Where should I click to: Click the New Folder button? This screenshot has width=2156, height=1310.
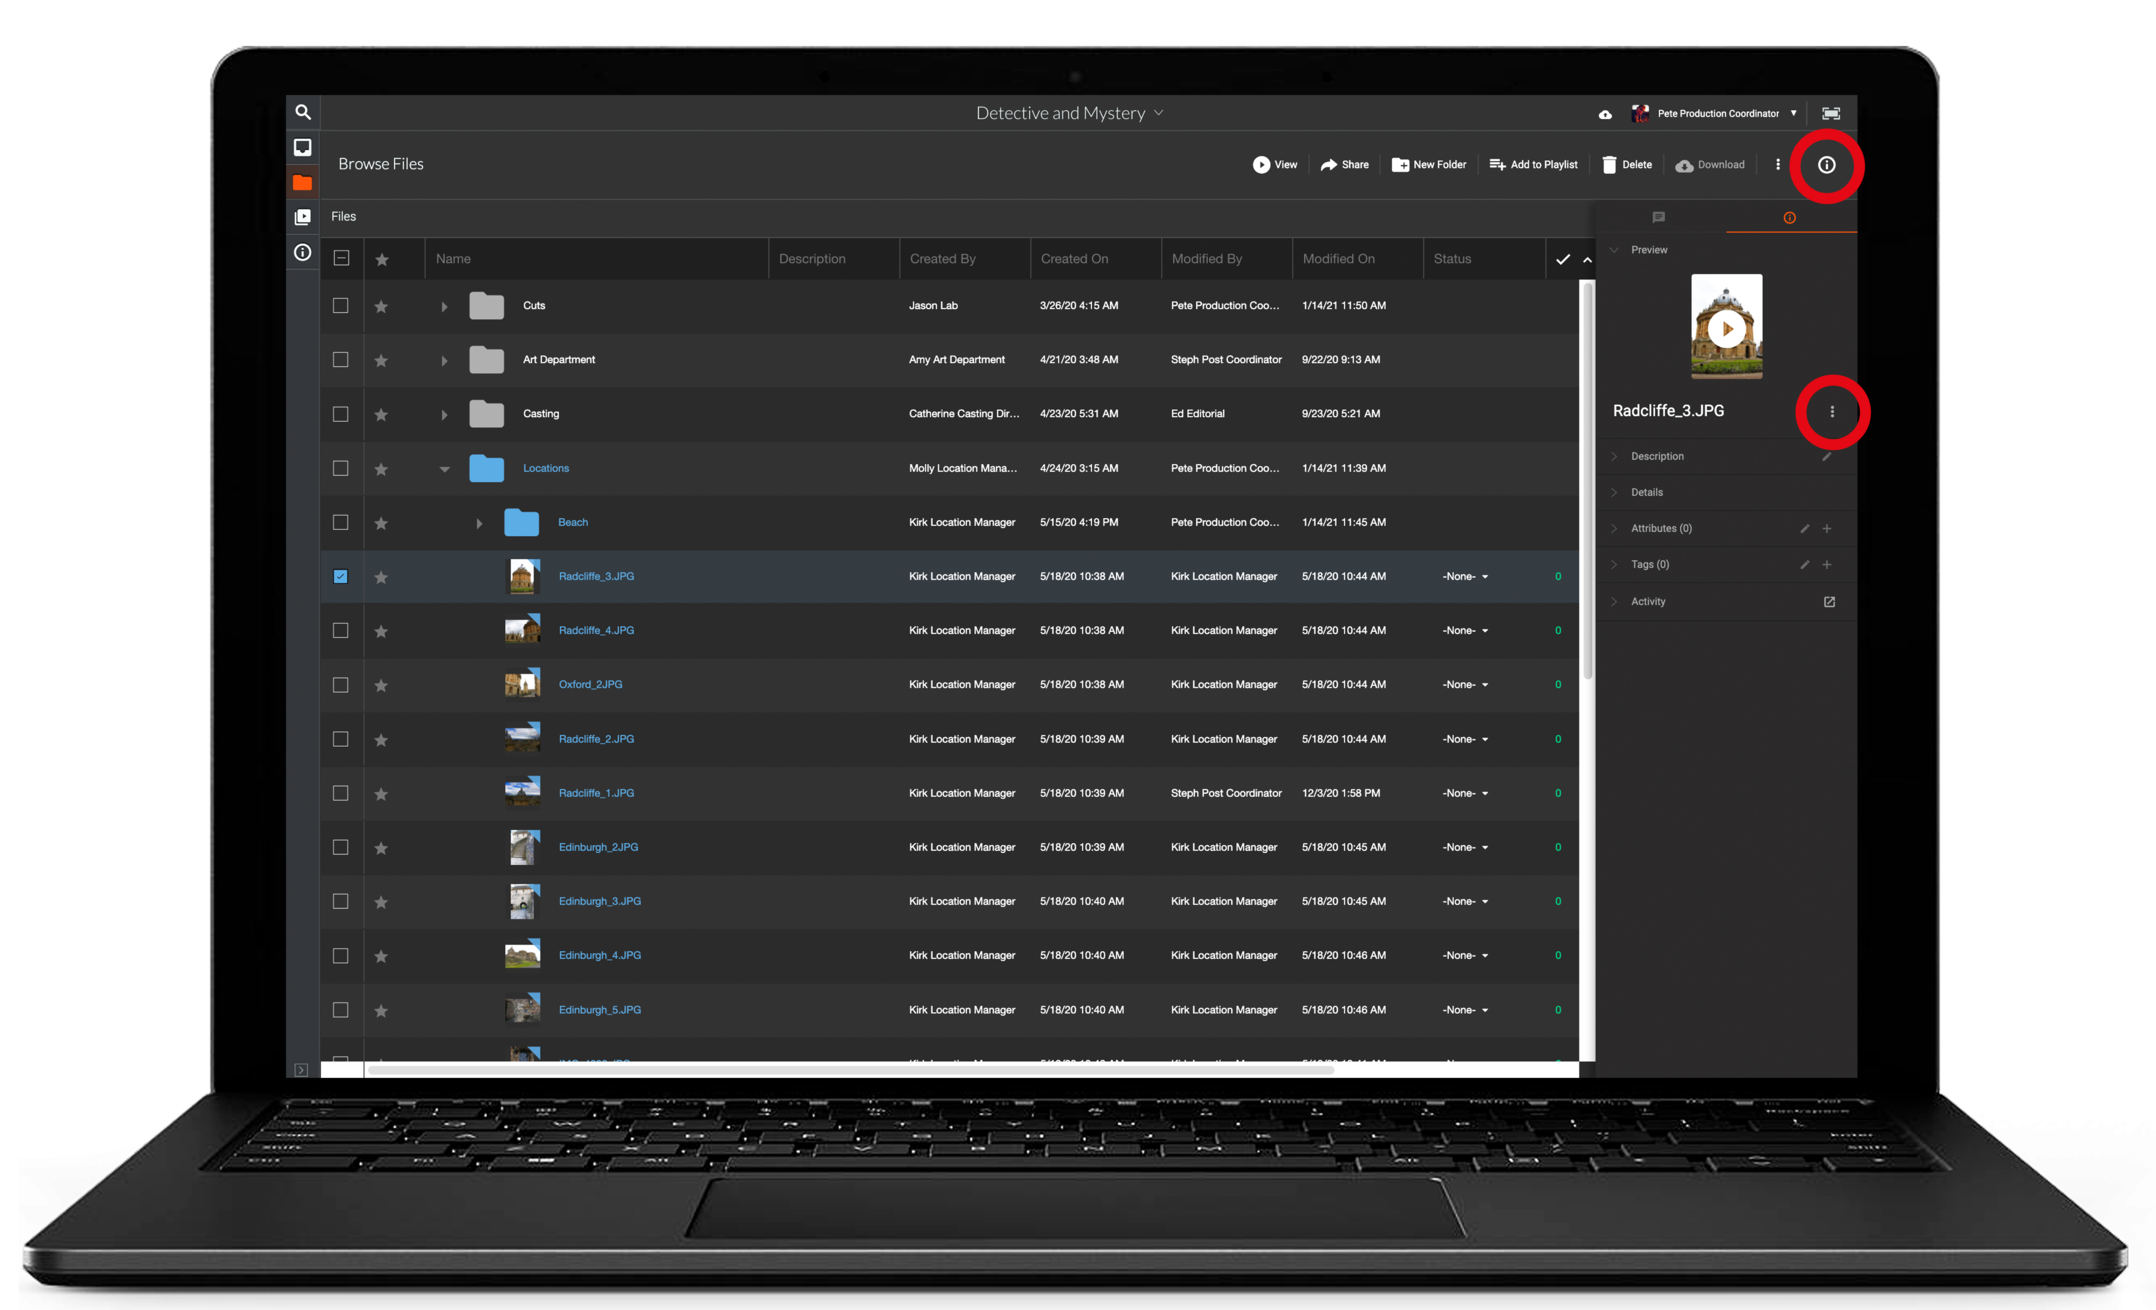point(1429,165)
